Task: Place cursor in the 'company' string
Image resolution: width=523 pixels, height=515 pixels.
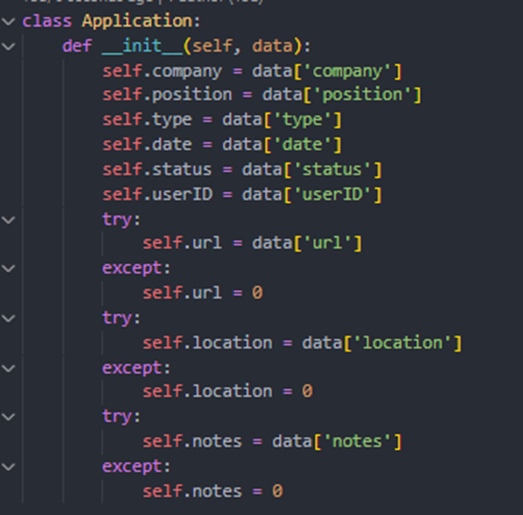Action: point(348,71)
